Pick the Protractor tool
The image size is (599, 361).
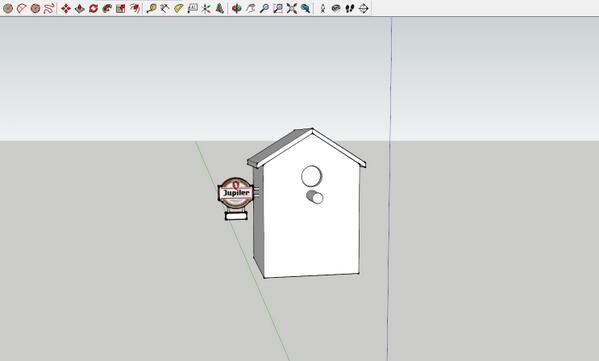(x=179, y=8)
